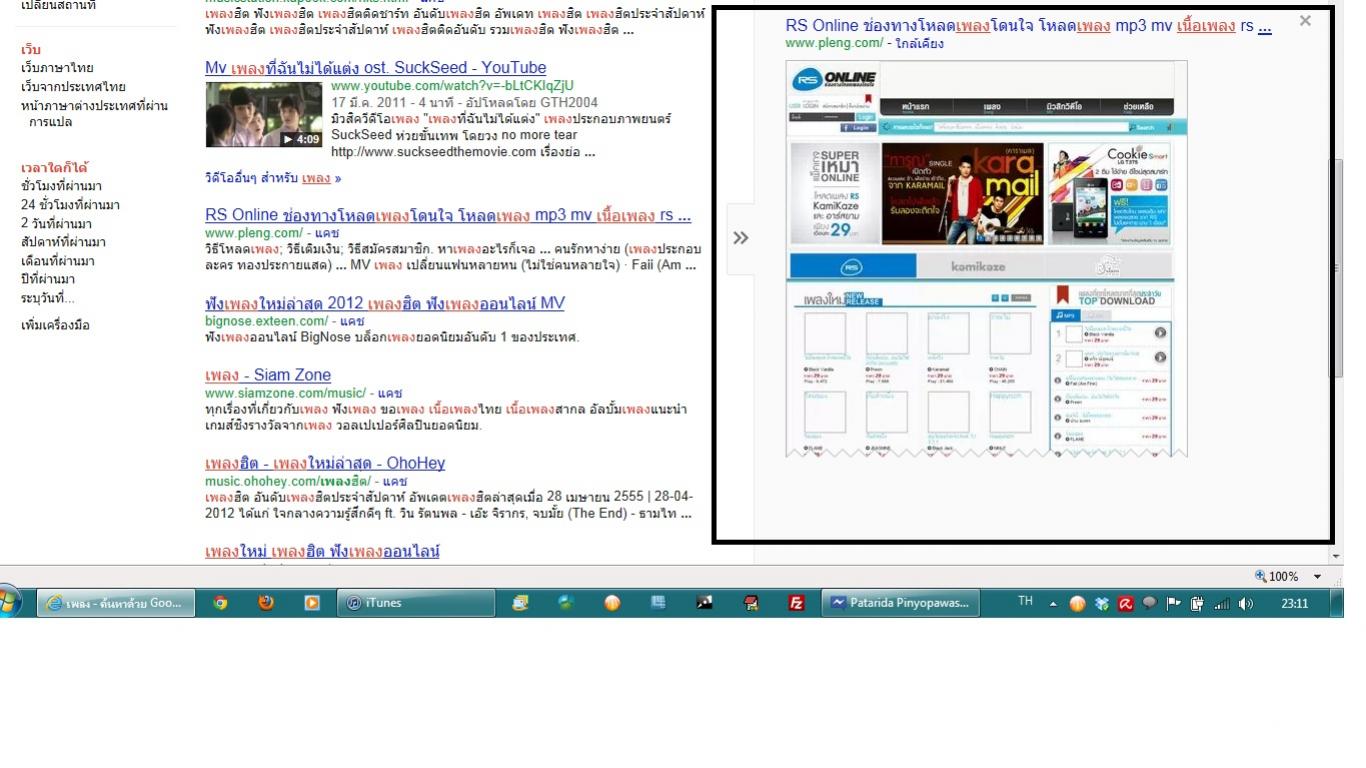This screenshot has width=1366, height=768.
Task: Open RS Online result link in results list
Action: click(448, 215)
